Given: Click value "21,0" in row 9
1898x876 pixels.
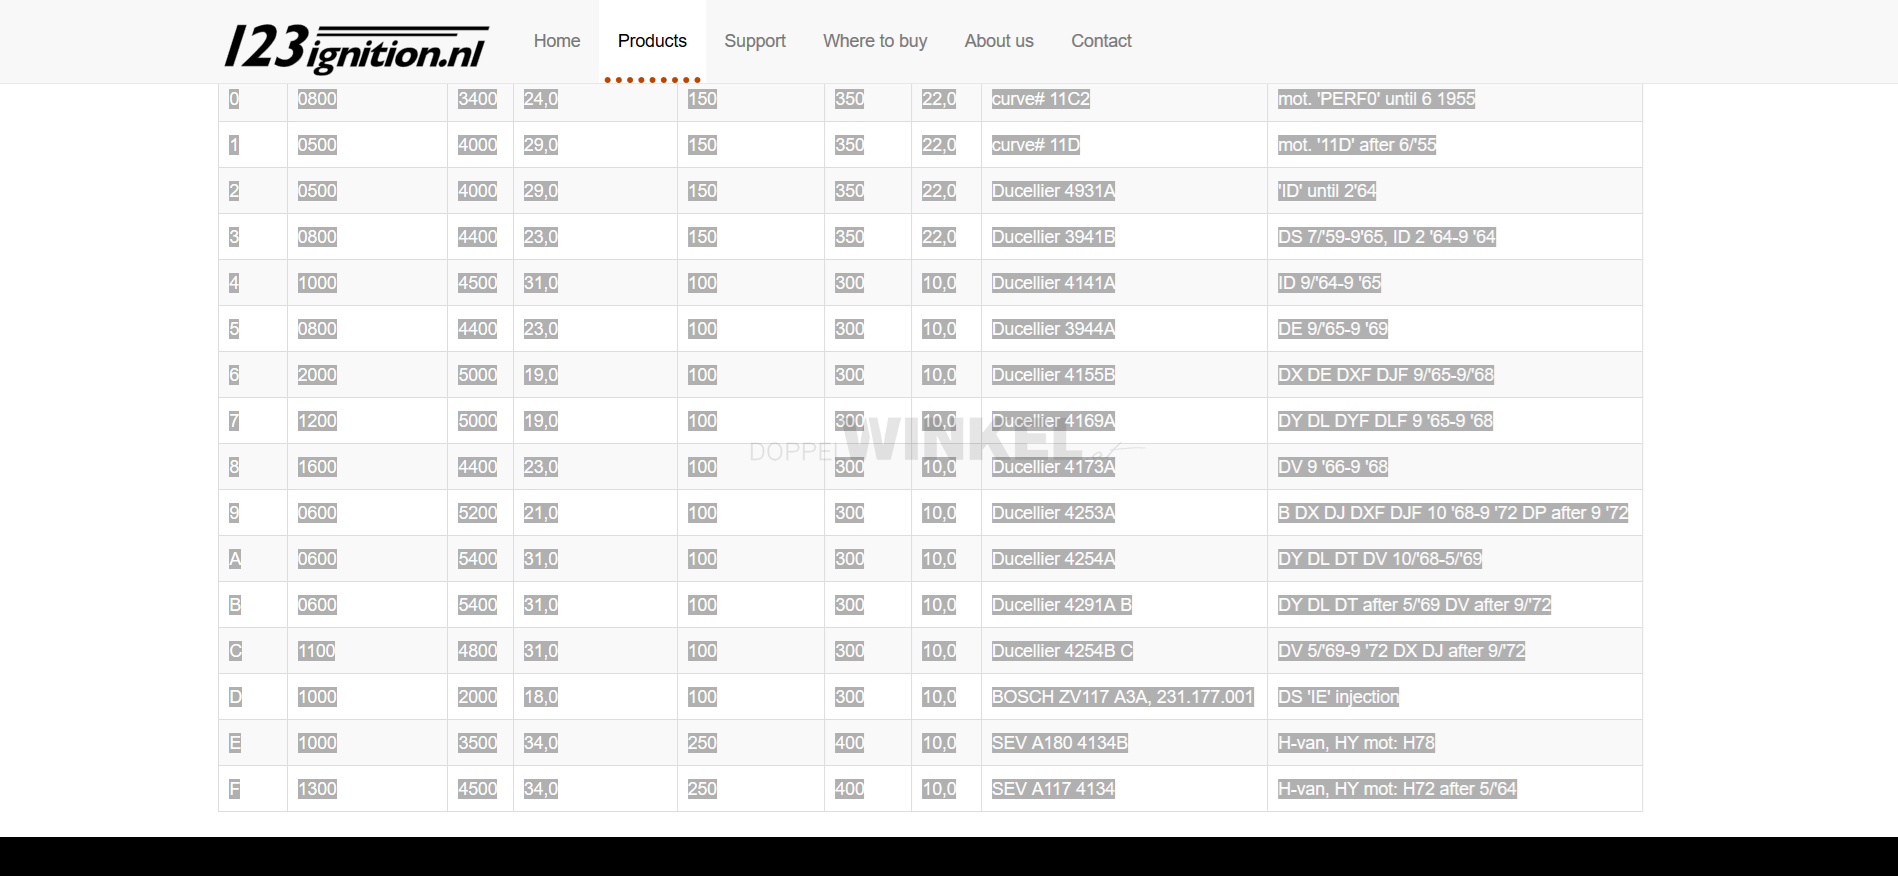Looking at the screenshot, I should (541, 513).
